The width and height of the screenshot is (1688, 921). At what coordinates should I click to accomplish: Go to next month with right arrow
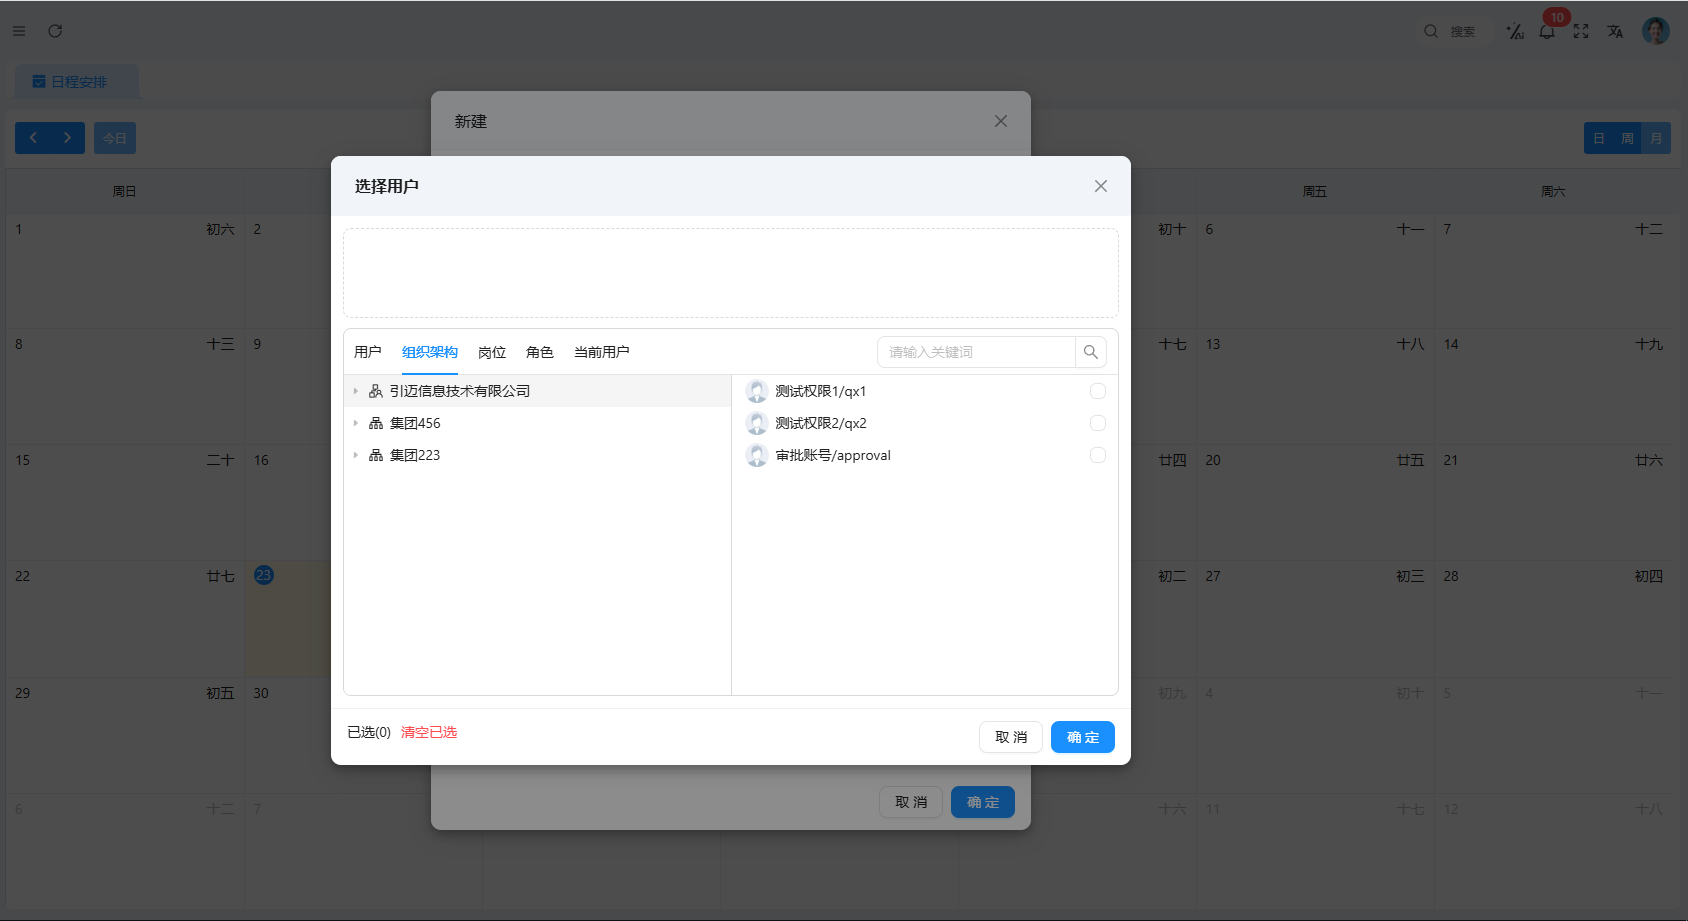coord(67,138)
